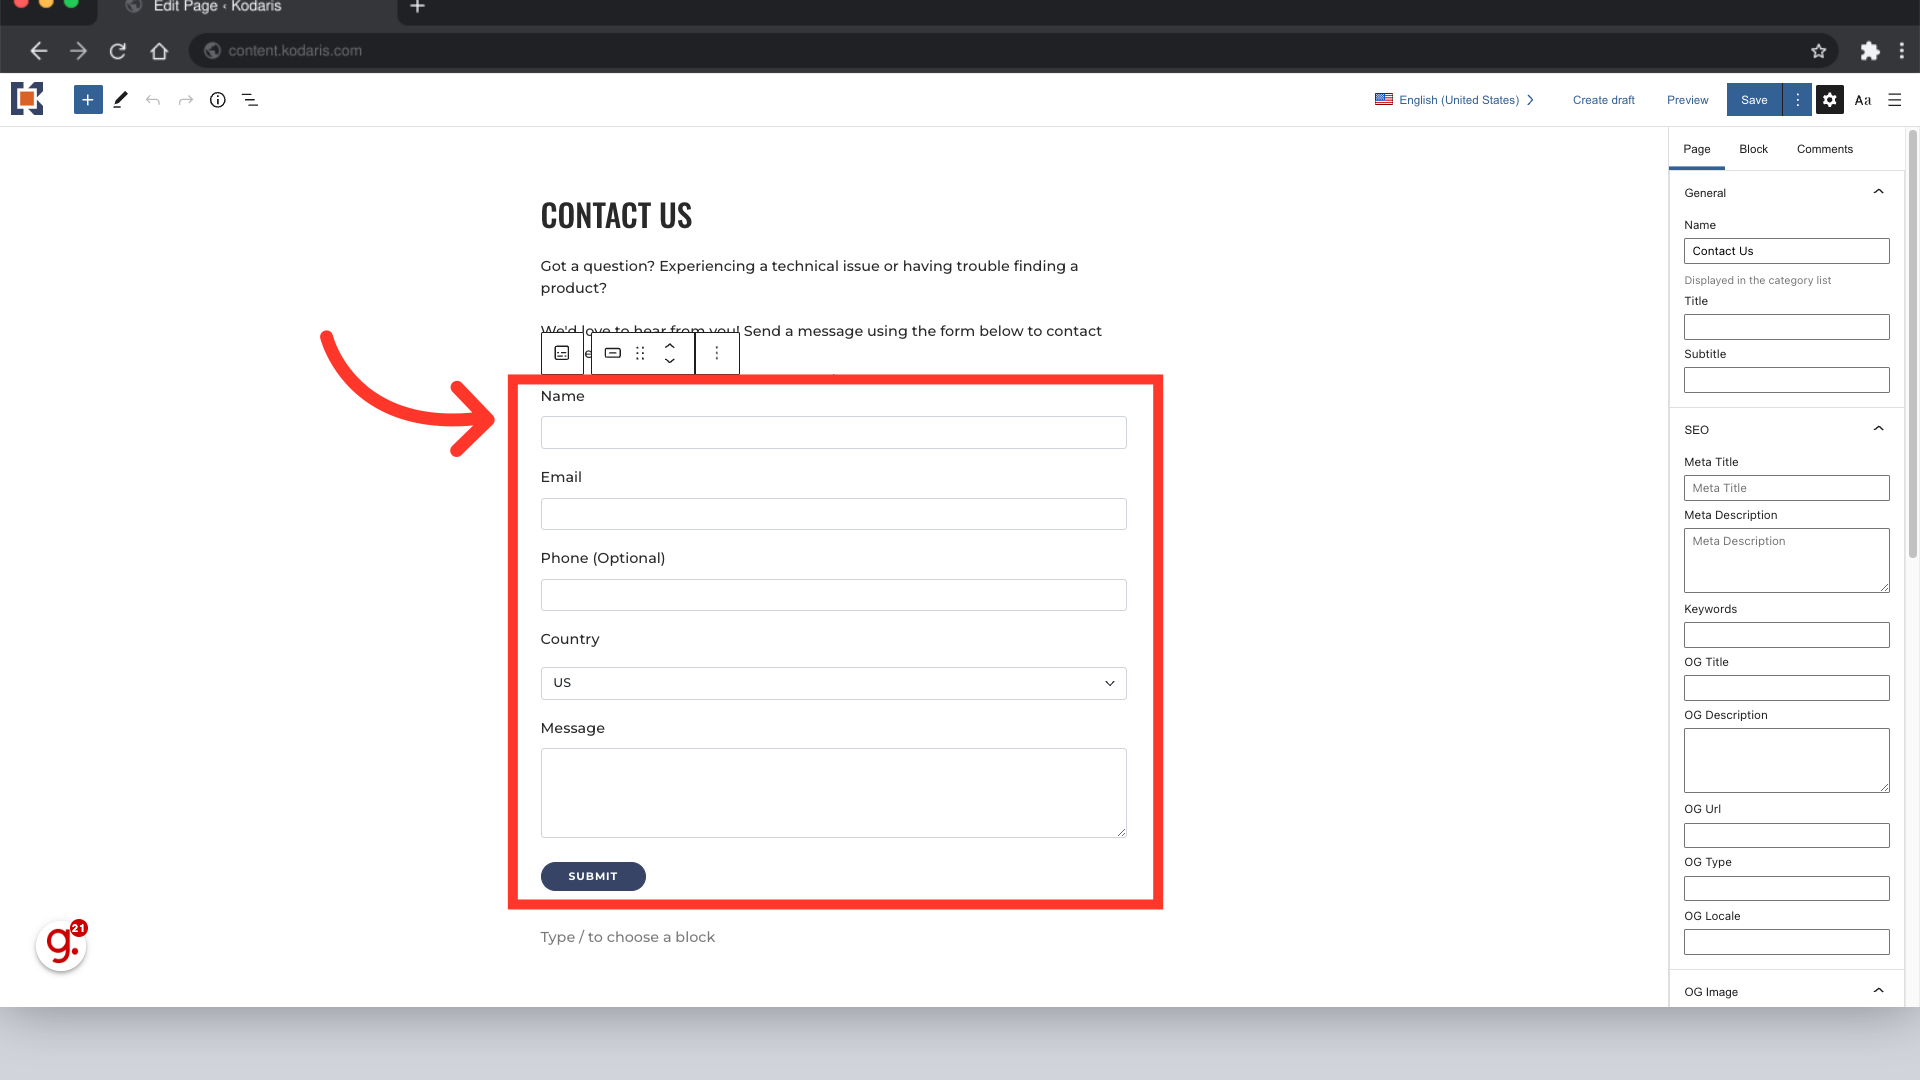This screenshot has width=1920, height=1080.
Task: Switch to the Block tab
Action: click(x=1753, y=149)
